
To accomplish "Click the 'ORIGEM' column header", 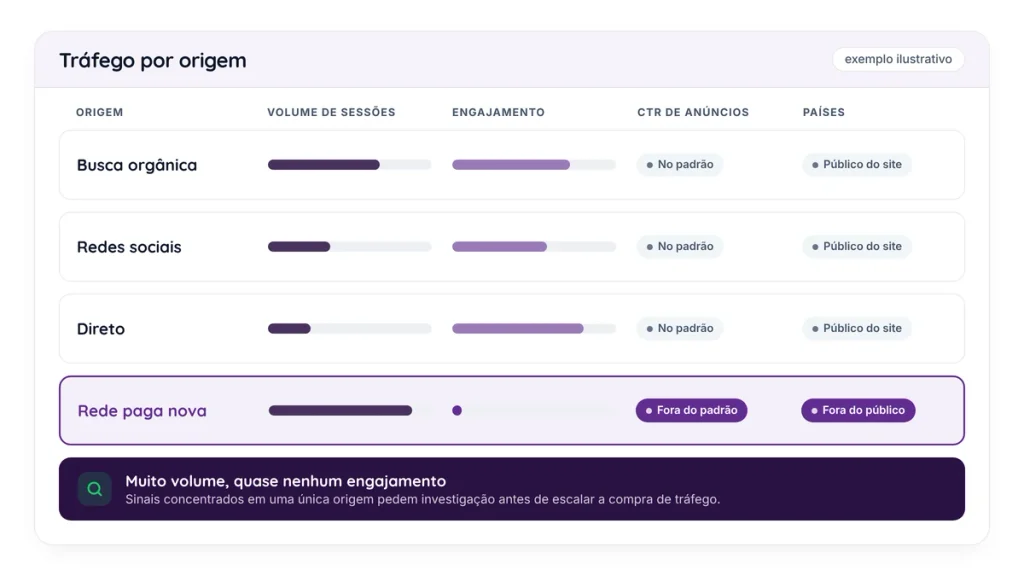I will click(x=99, y=112).
